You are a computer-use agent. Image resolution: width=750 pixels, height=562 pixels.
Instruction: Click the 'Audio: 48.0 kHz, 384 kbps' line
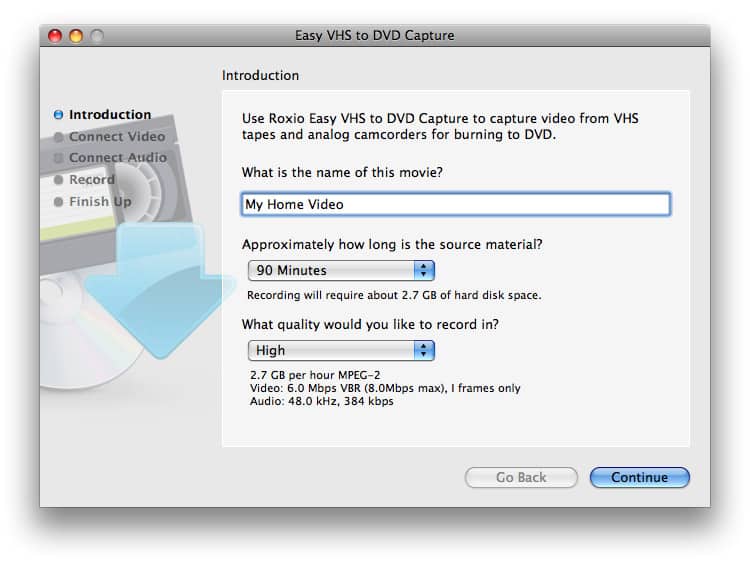321,401
